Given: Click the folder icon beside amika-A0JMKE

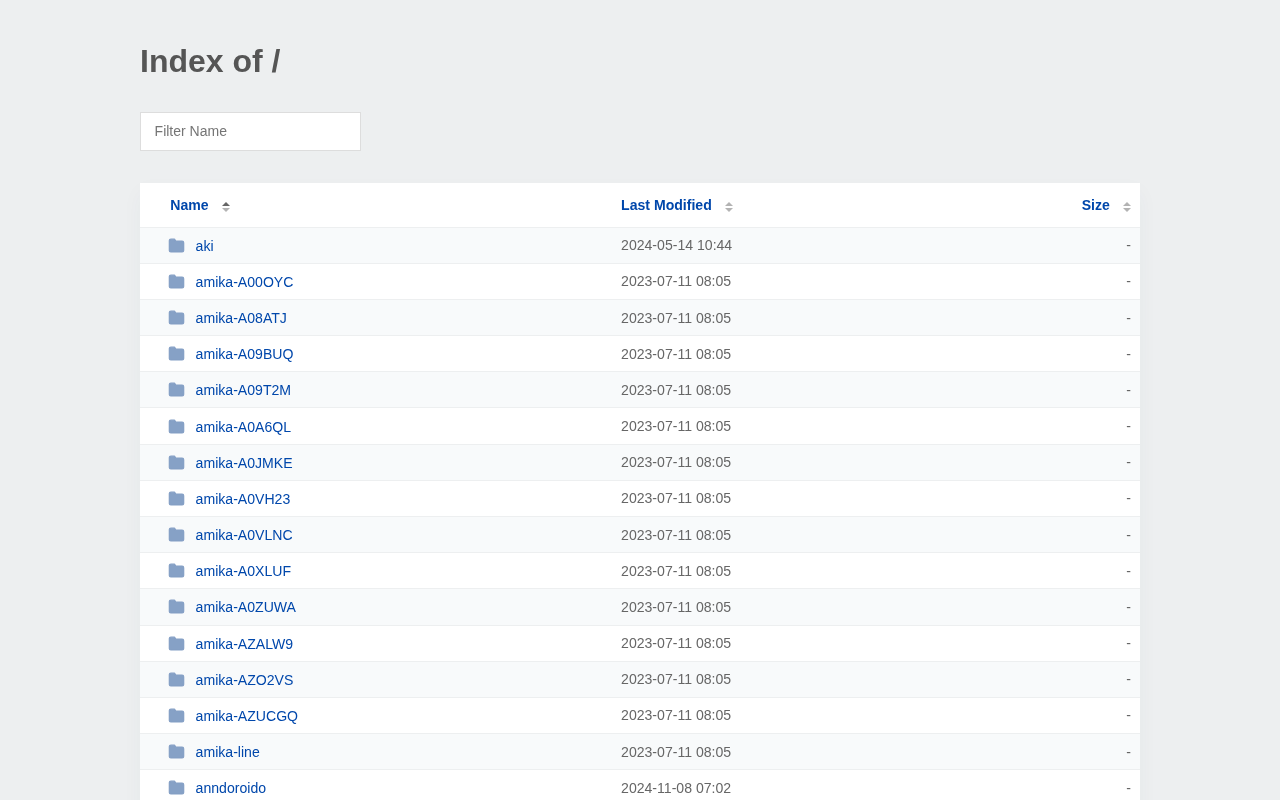Looking at the screenshot, I should pyautogui.click(x=176, y=463).
